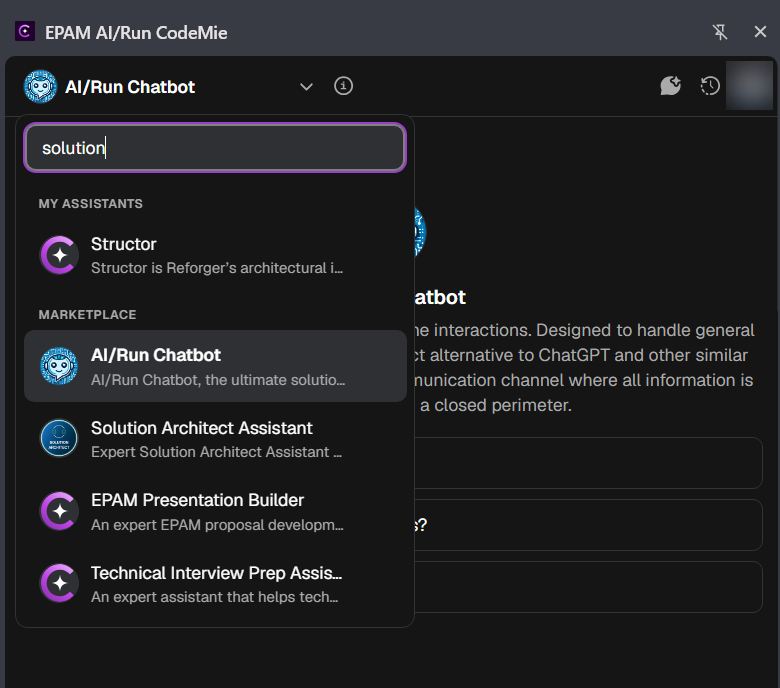Click the "An expert assistant that helps tech…" description
This screenshot has height=688, width=780.
(x=214, y=596)
